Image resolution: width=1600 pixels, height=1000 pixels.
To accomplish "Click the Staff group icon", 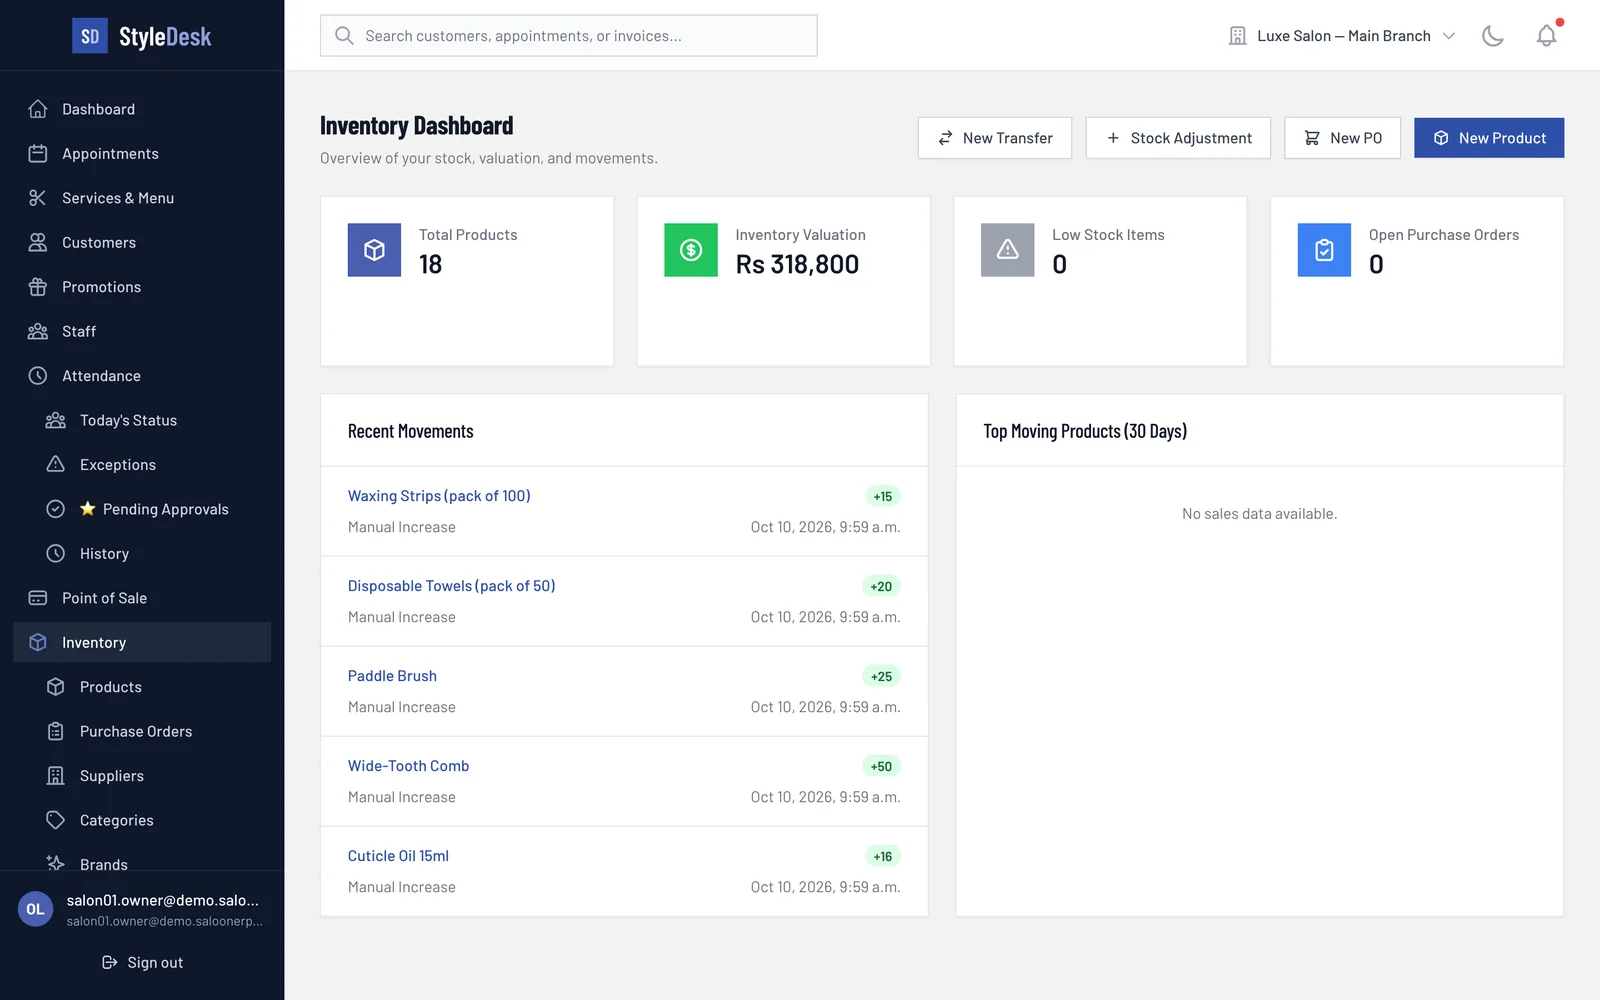I will click(38, 331).
